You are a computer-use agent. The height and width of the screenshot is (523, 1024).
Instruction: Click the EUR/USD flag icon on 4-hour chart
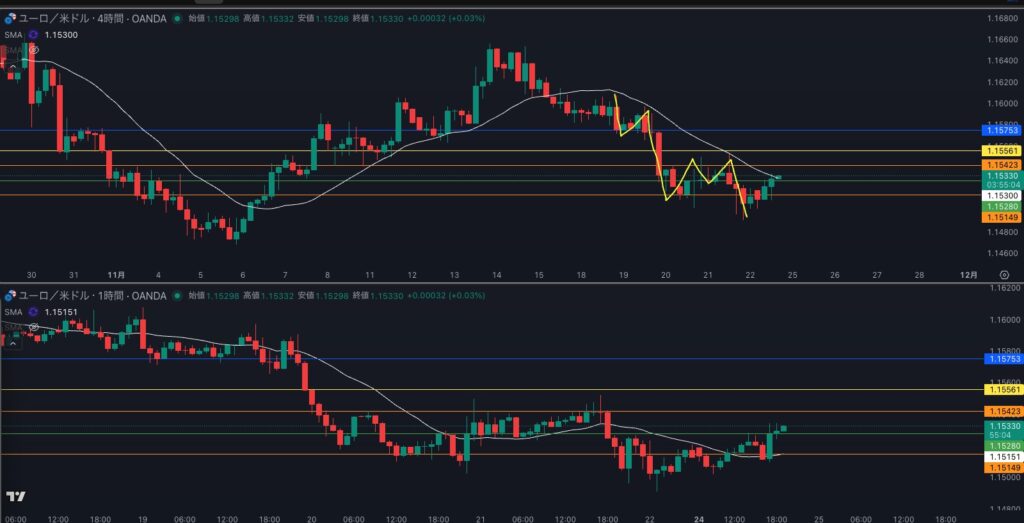point(11,18)
